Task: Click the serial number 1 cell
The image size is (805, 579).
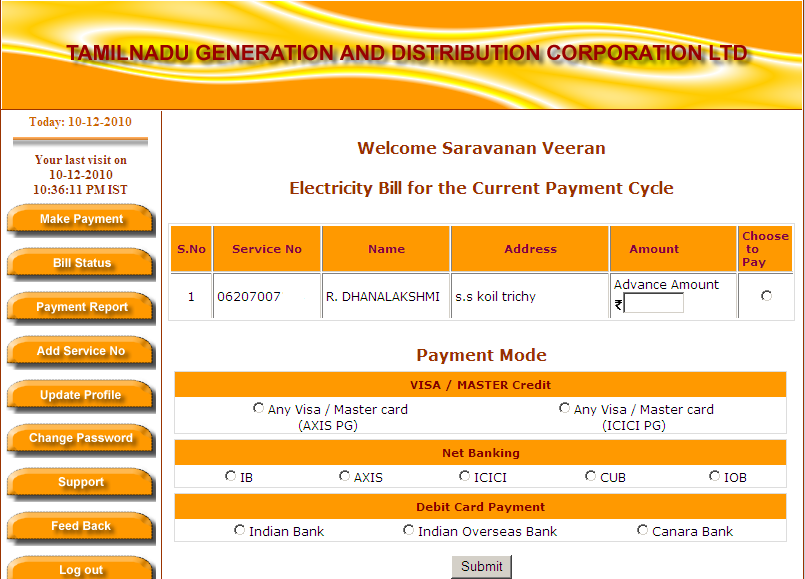Action: (x=191, y=296)
